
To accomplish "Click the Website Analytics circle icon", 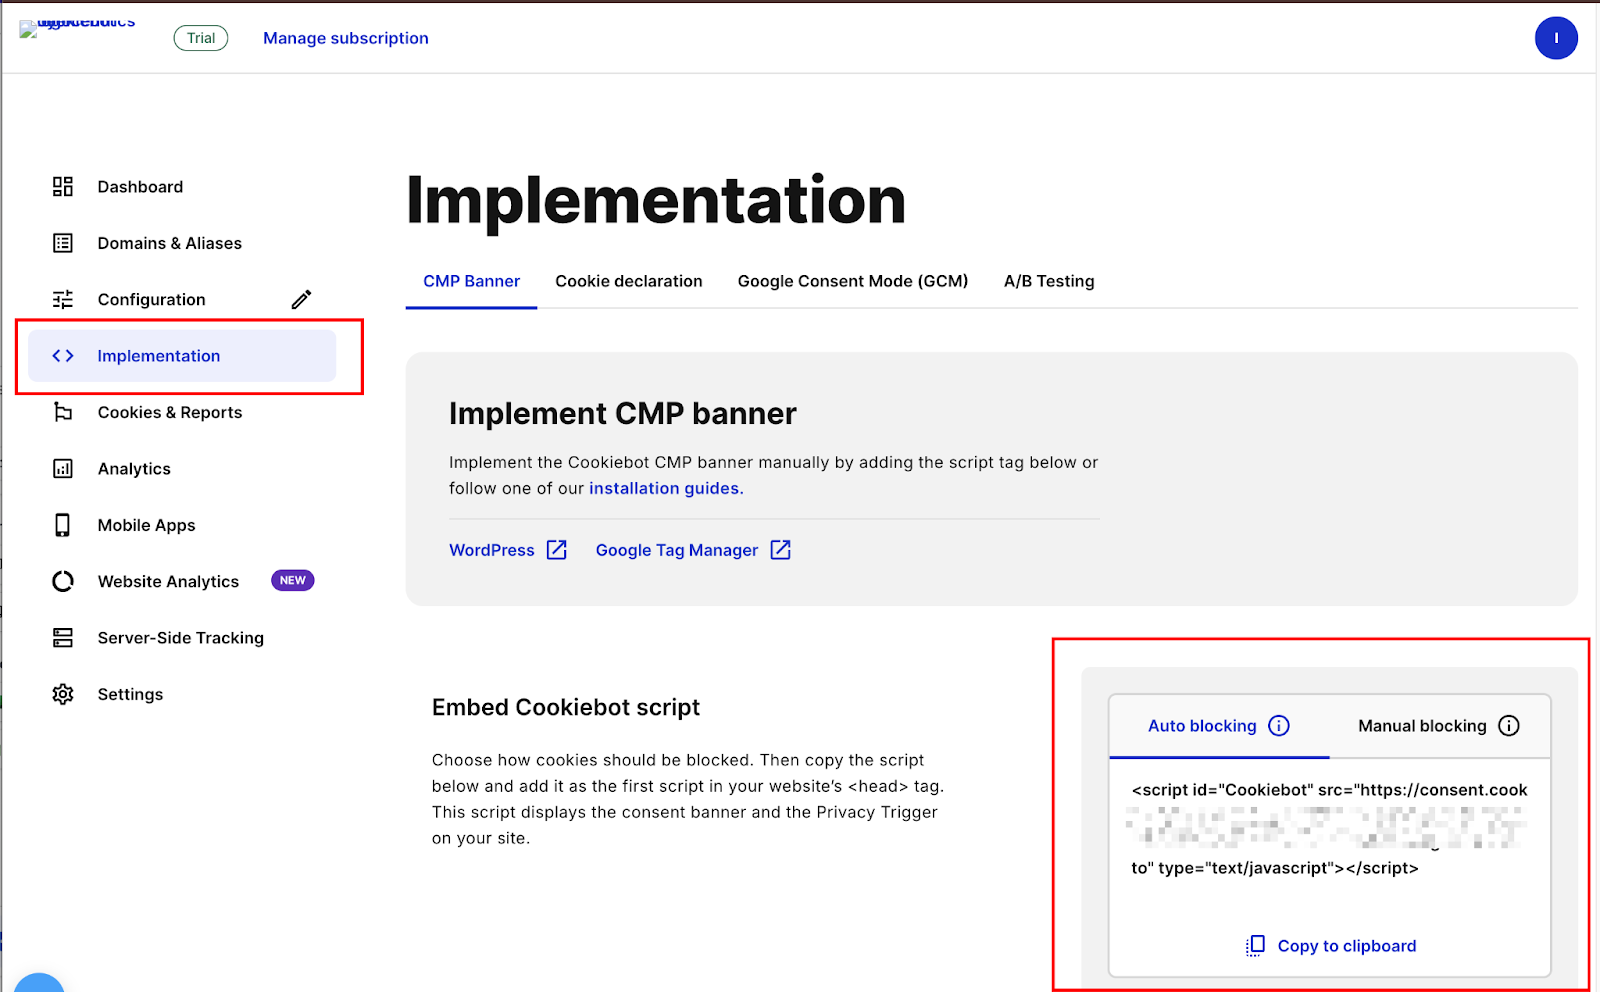I will [63, 581].
